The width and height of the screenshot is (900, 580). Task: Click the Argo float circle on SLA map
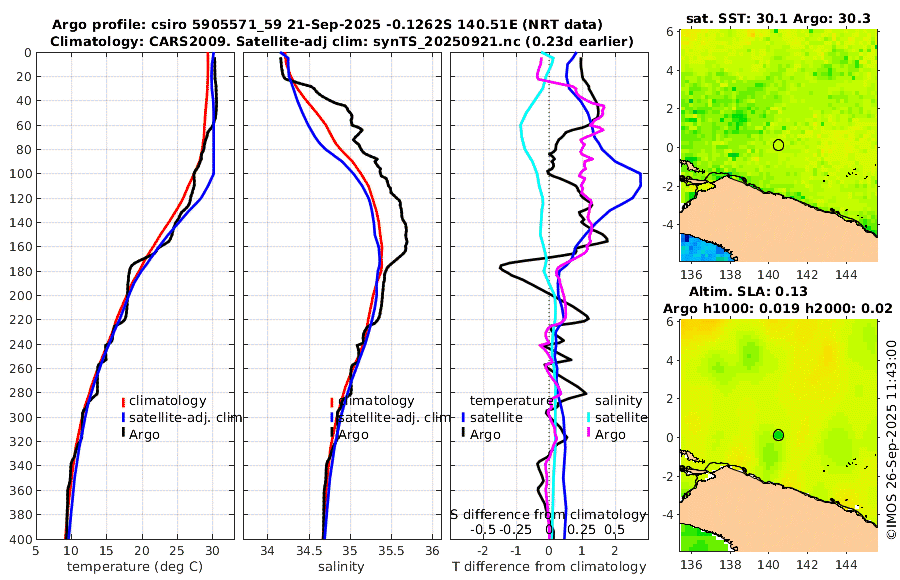coord(778,435)
